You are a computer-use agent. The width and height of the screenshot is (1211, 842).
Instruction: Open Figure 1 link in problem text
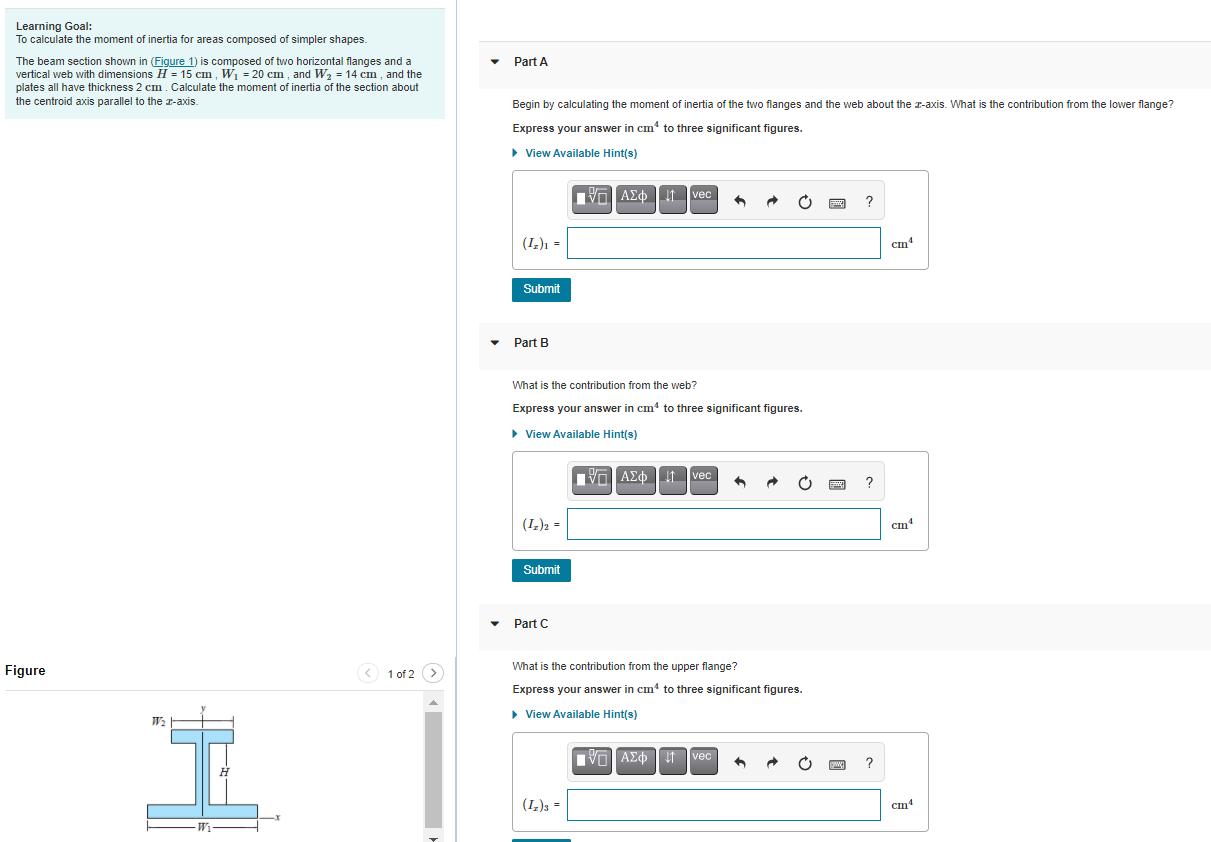tap(174, 62)
